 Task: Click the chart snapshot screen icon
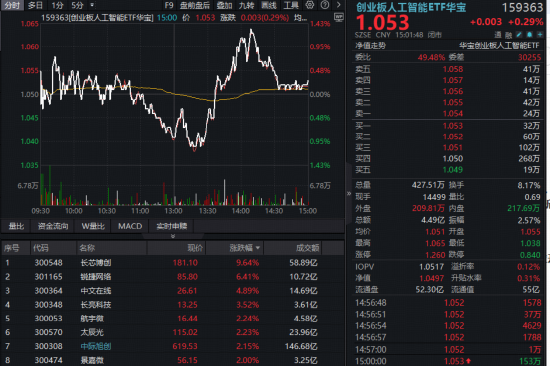coord(339,17)
